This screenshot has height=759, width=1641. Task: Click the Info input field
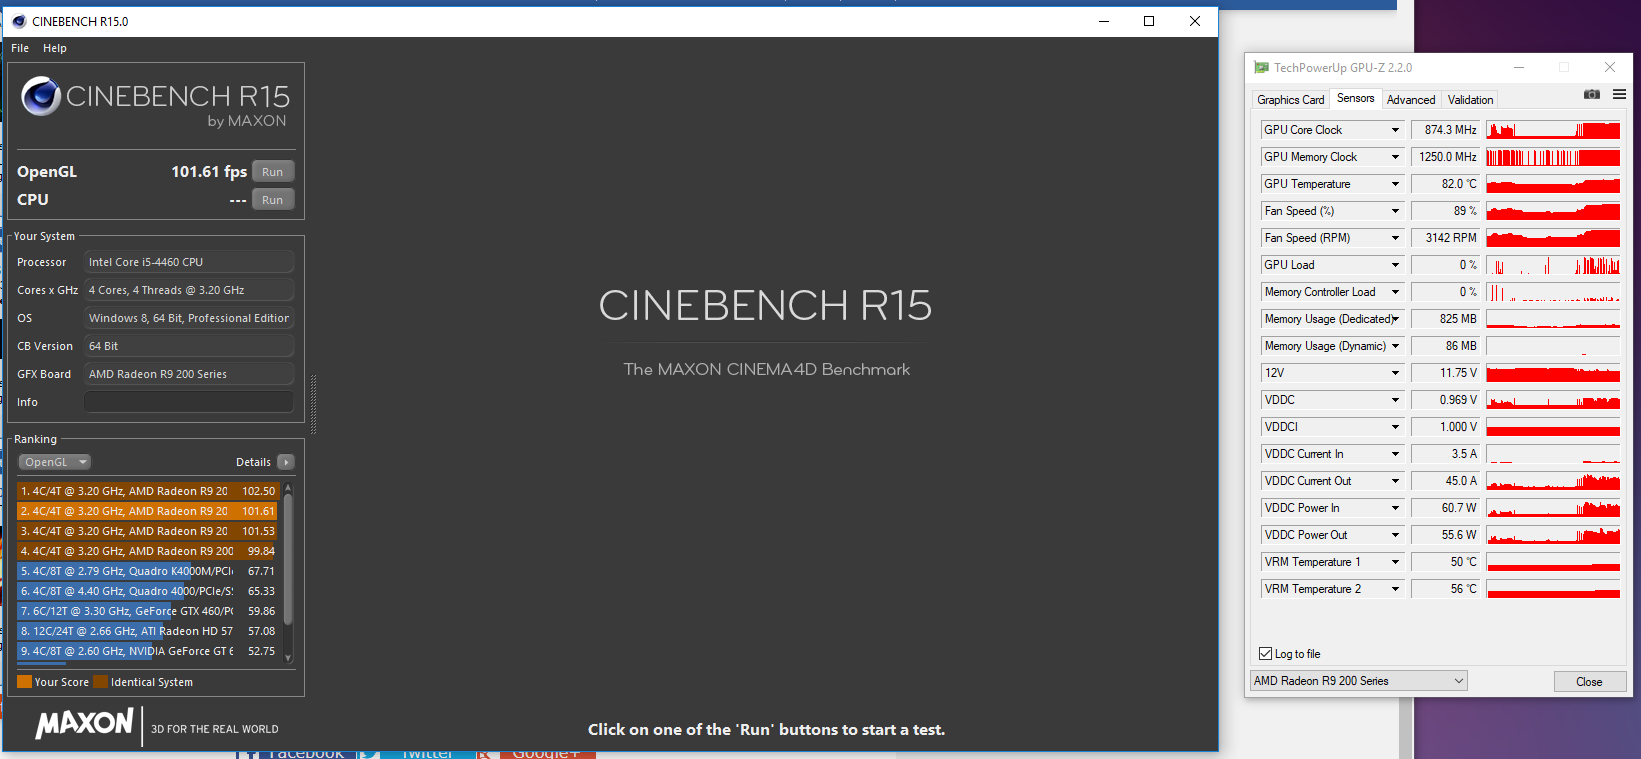(x=189, y=402)
